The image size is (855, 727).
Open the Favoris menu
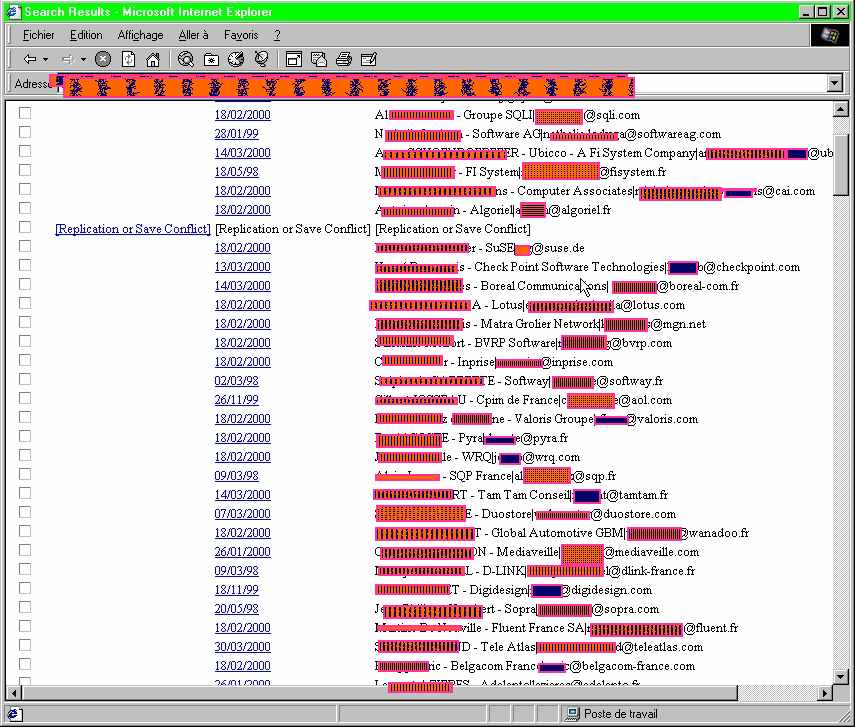tap(240, 35)
